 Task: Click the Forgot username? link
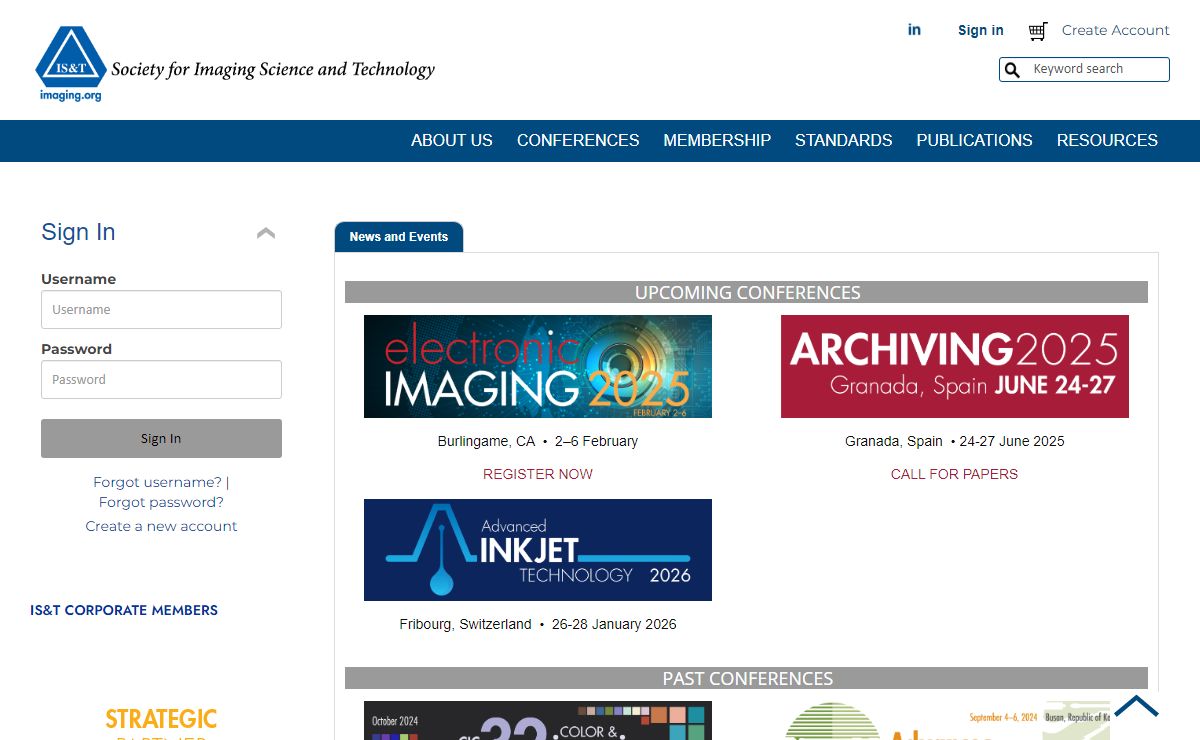coord(158,482)
